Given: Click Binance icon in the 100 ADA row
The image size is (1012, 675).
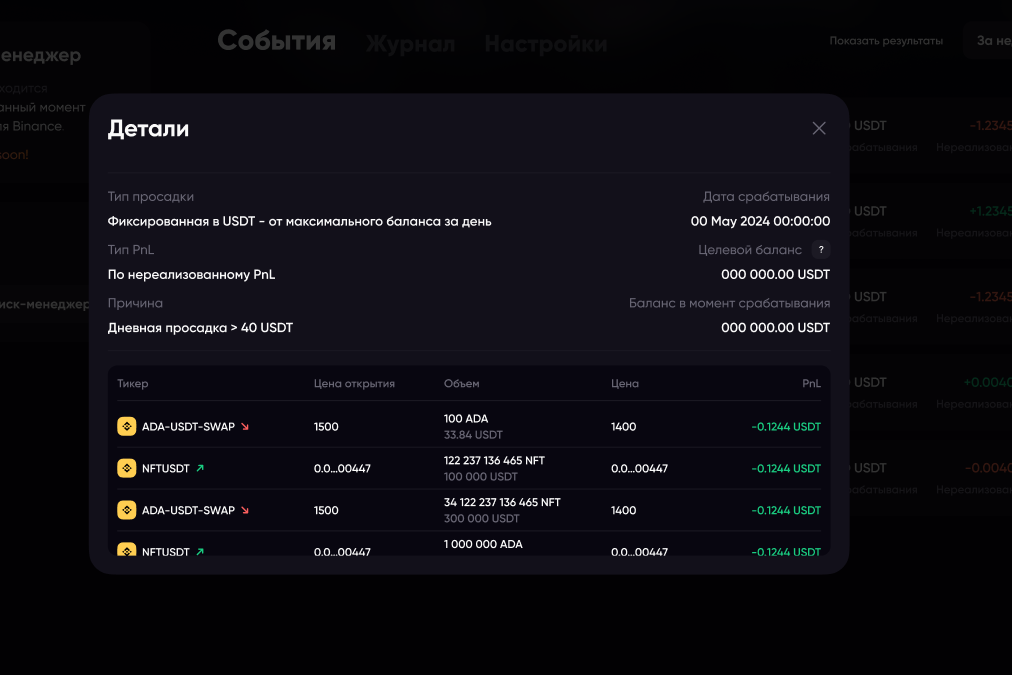Looking at the screenshot, I should 127,426.
